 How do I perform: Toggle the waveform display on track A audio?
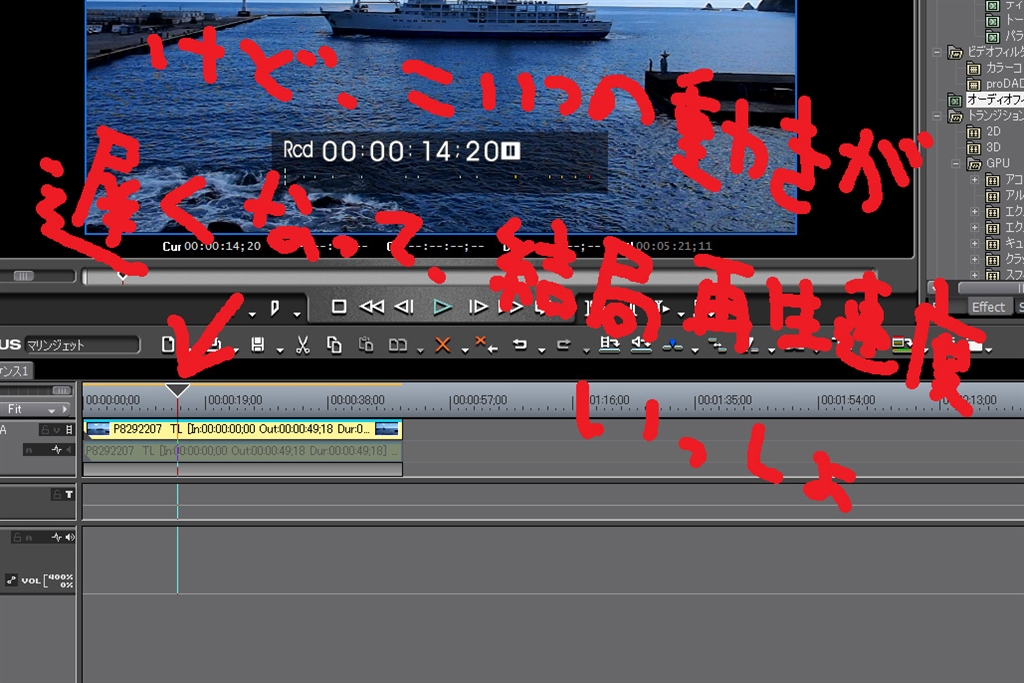[x=57, y=450]
